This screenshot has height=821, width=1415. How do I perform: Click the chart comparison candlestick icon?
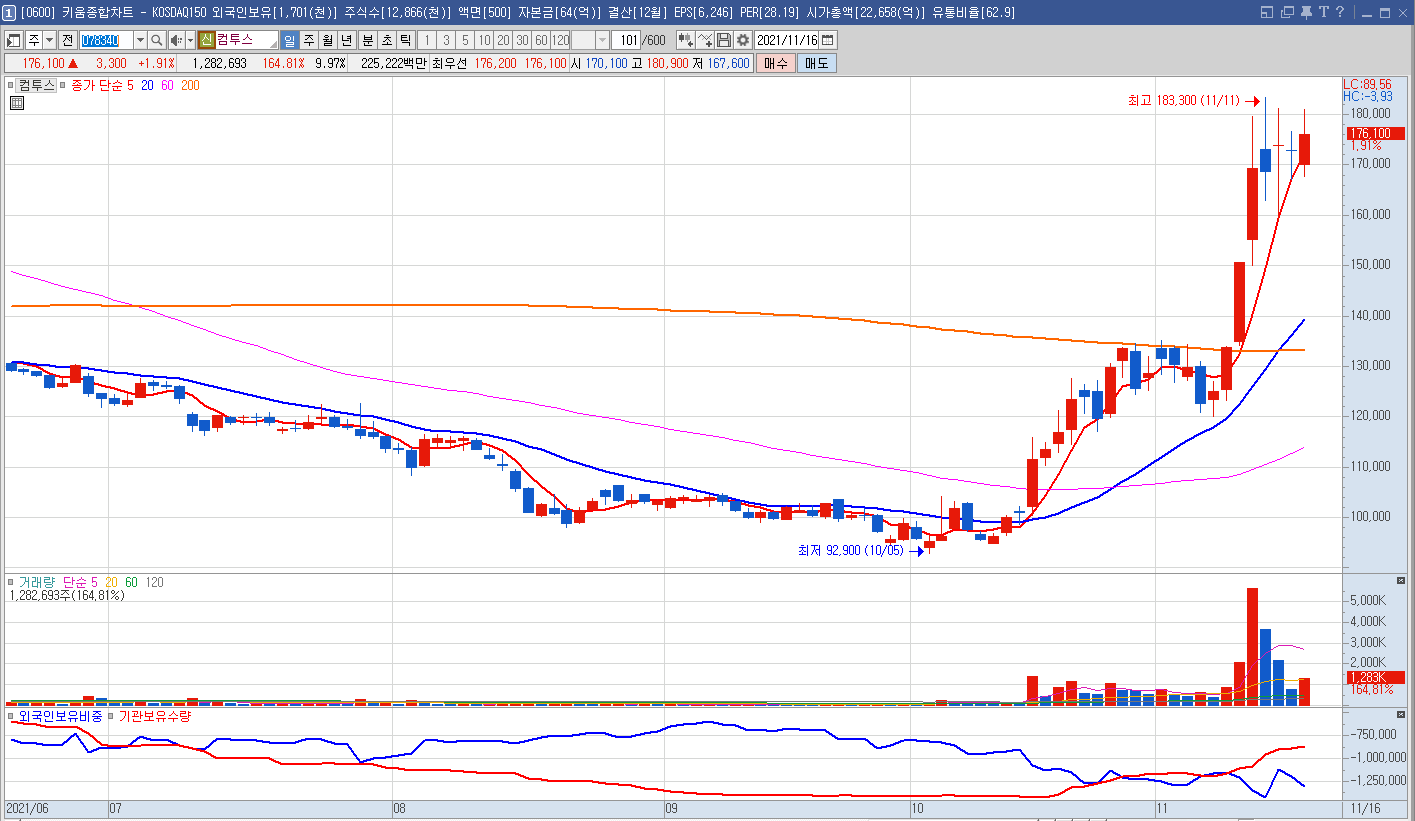[x=685, y=40]
